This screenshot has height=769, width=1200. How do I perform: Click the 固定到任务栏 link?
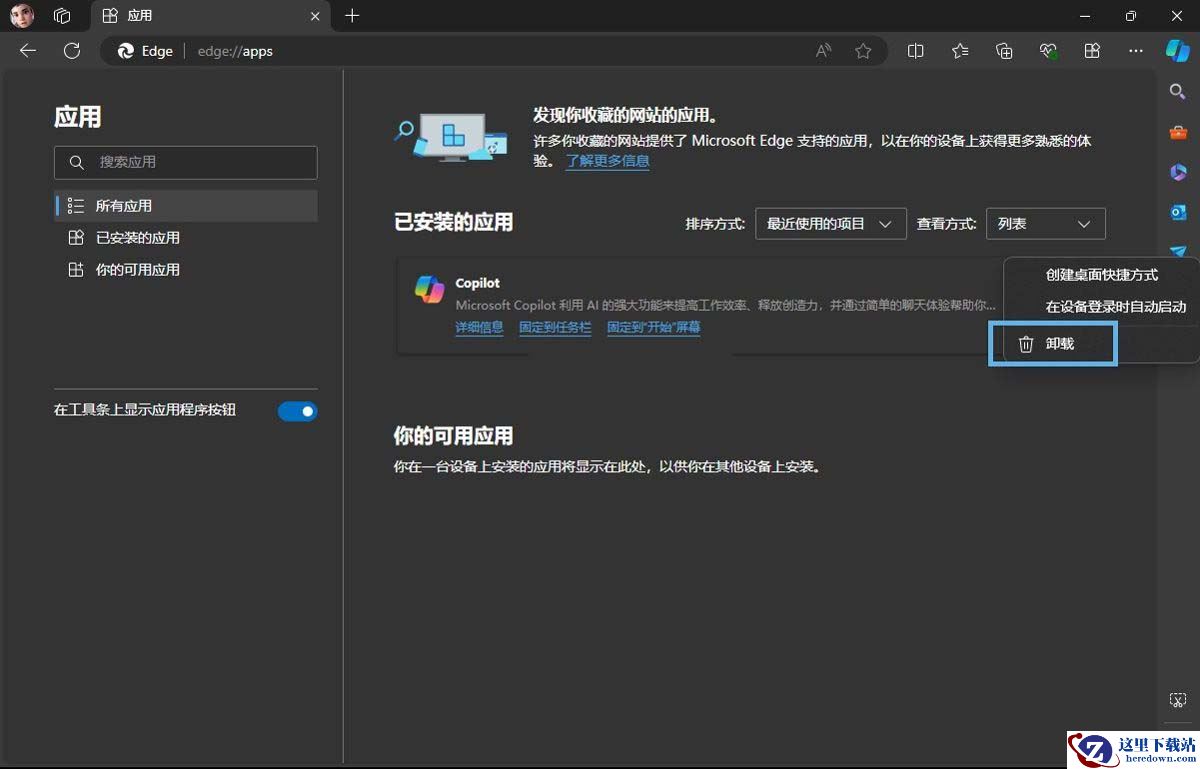click(555, 328)
